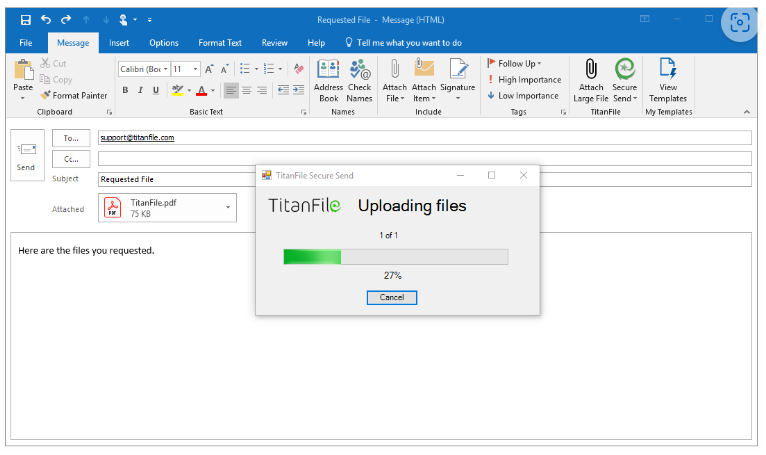Switch to the Insert tab

pyautogui.click(x=119, y=43)
